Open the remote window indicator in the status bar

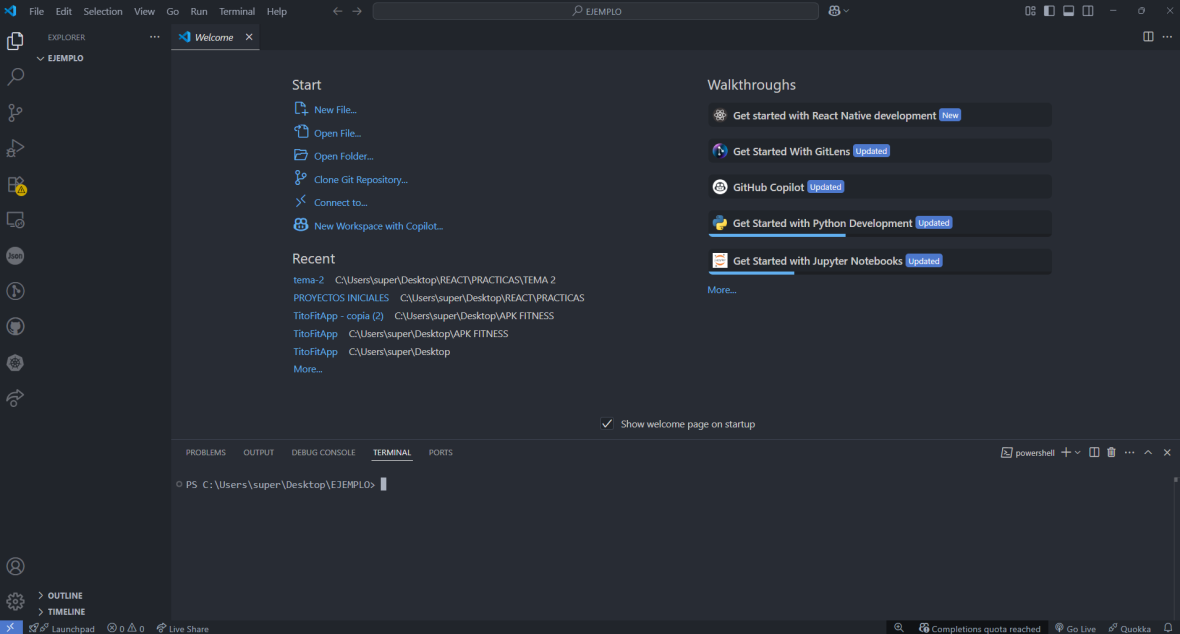[11, 628]
